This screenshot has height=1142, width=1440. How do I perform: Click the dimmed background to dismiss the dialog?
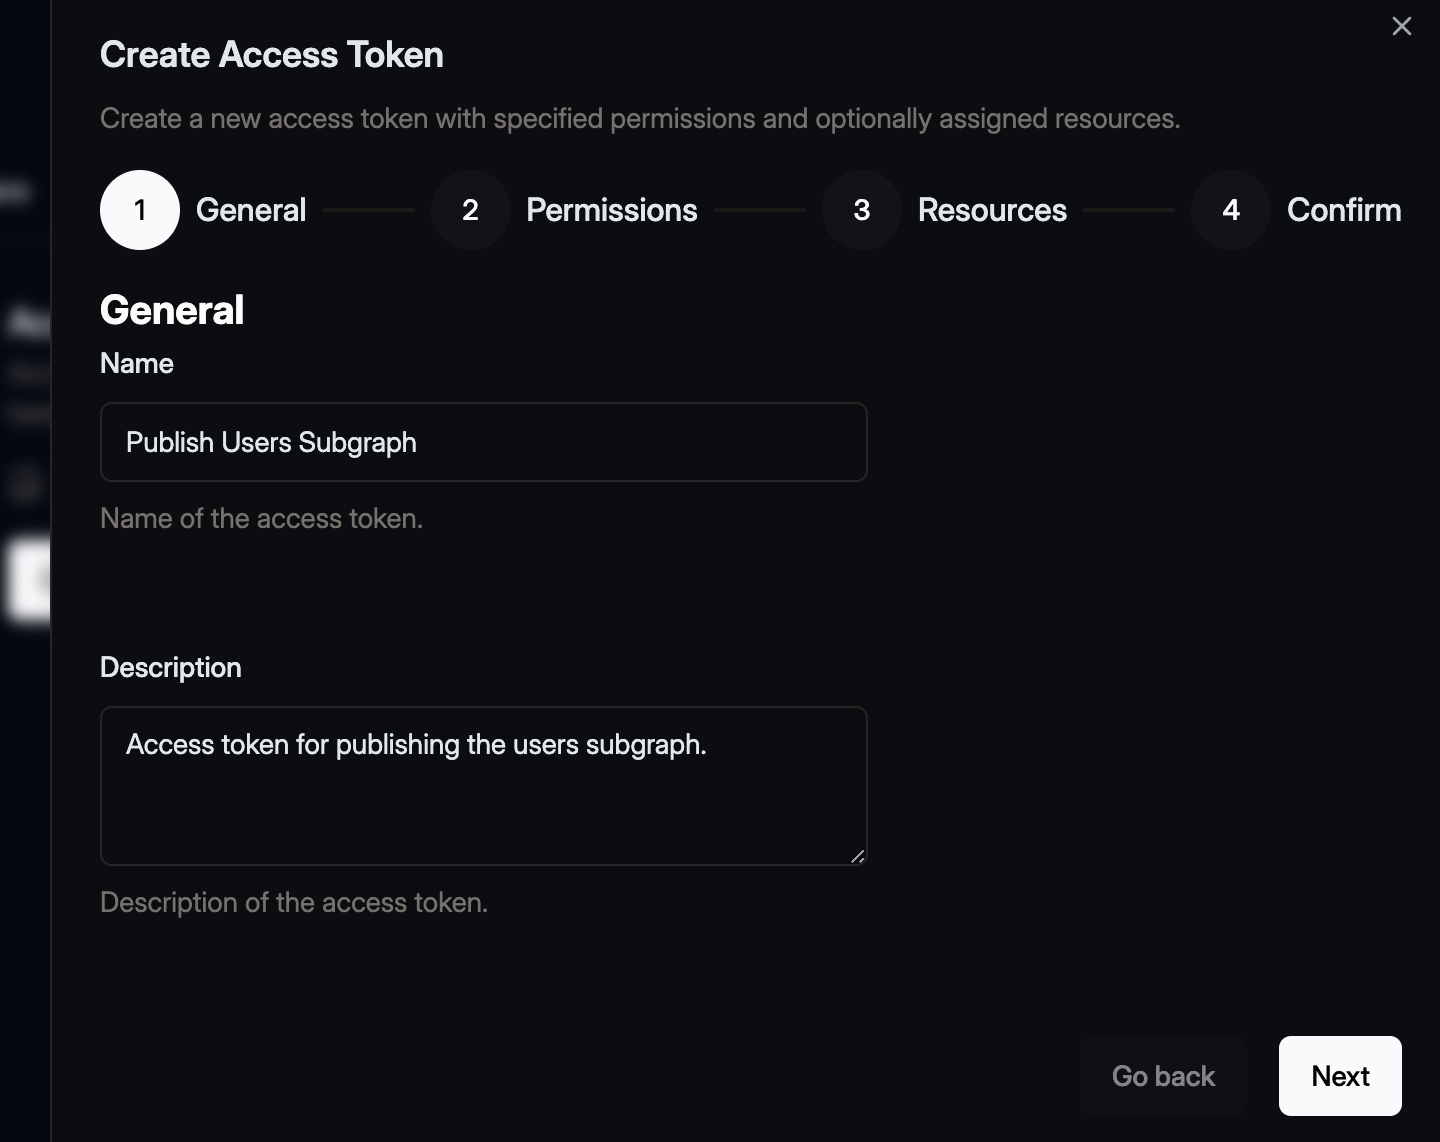click(x=25, y=900)
